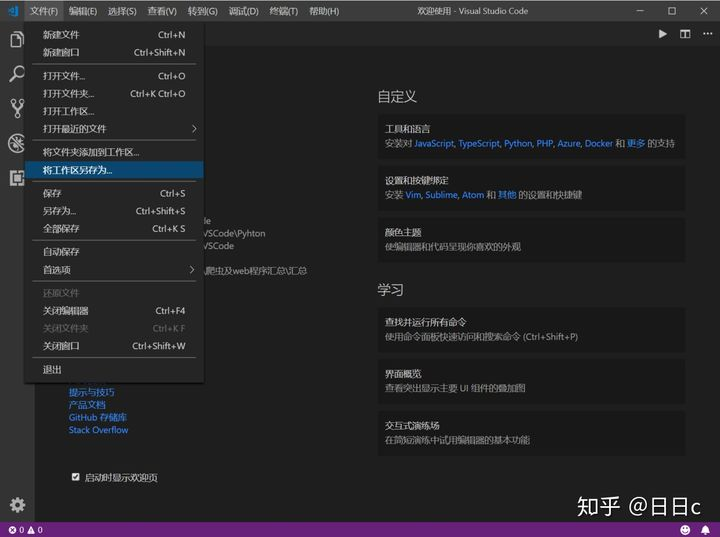Image resolution: width=720 pixels, height=537 pixels.
Task: Click the VS Code logo icon
Action: click(x=13, y=11)
